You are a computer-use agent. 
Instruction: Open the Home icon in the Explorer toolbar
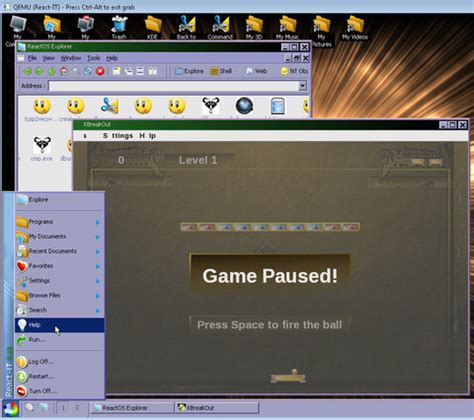click(64, 71)
